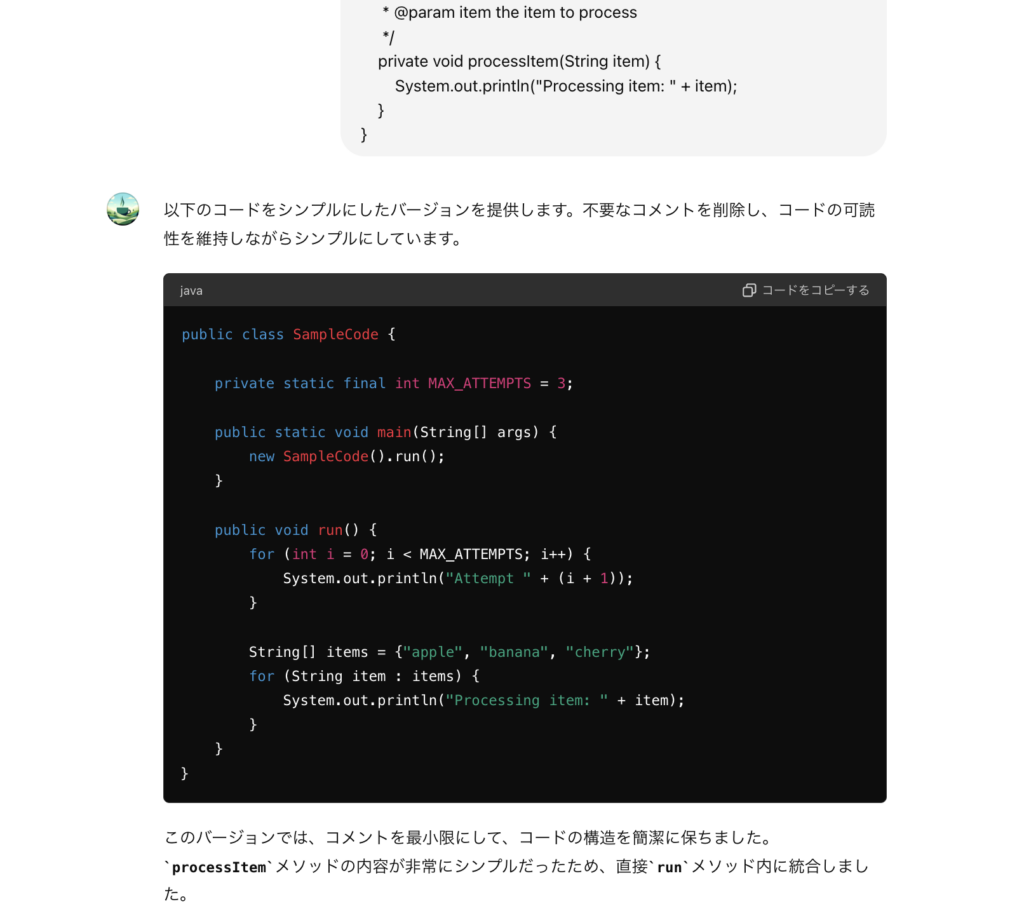Click the main method name in code

(x=393, y=432)
